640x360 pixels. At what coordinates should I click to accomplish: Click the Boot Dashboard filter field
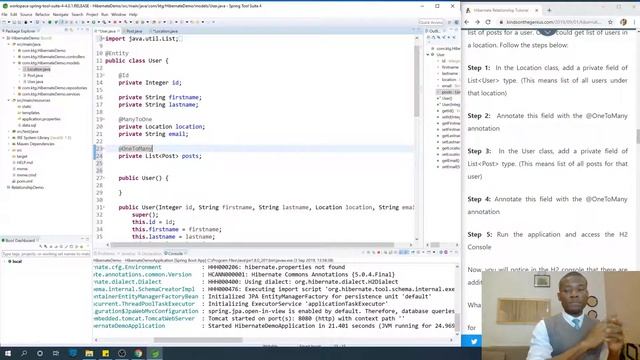[x=46, y=254]
